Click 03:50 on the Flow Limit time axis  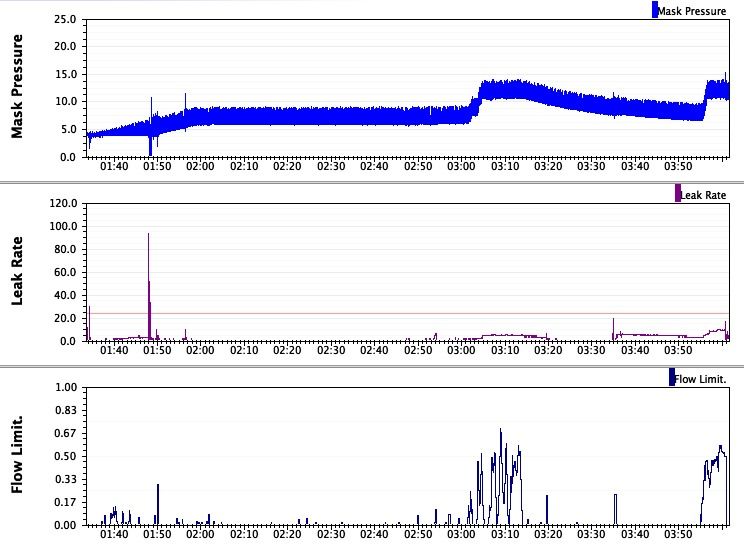[679, 535]
